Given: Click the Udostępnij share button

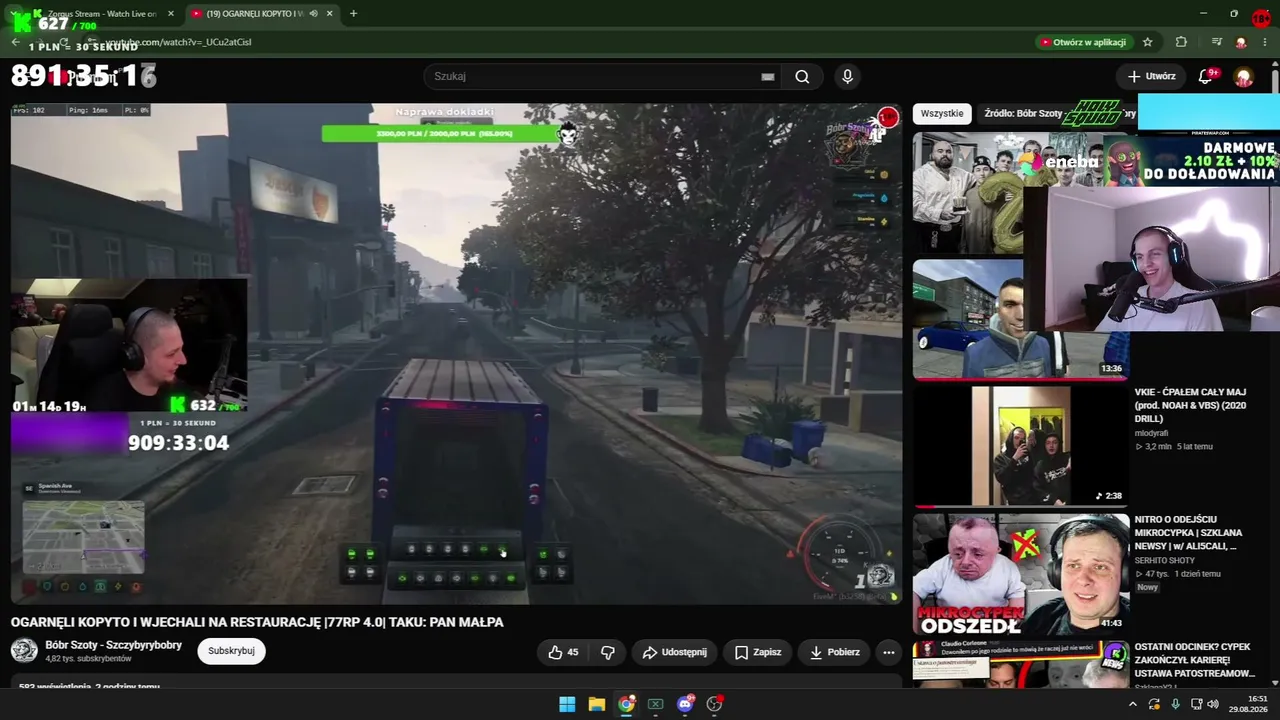Looking at the screenshot, I should [x=674, y=652].
